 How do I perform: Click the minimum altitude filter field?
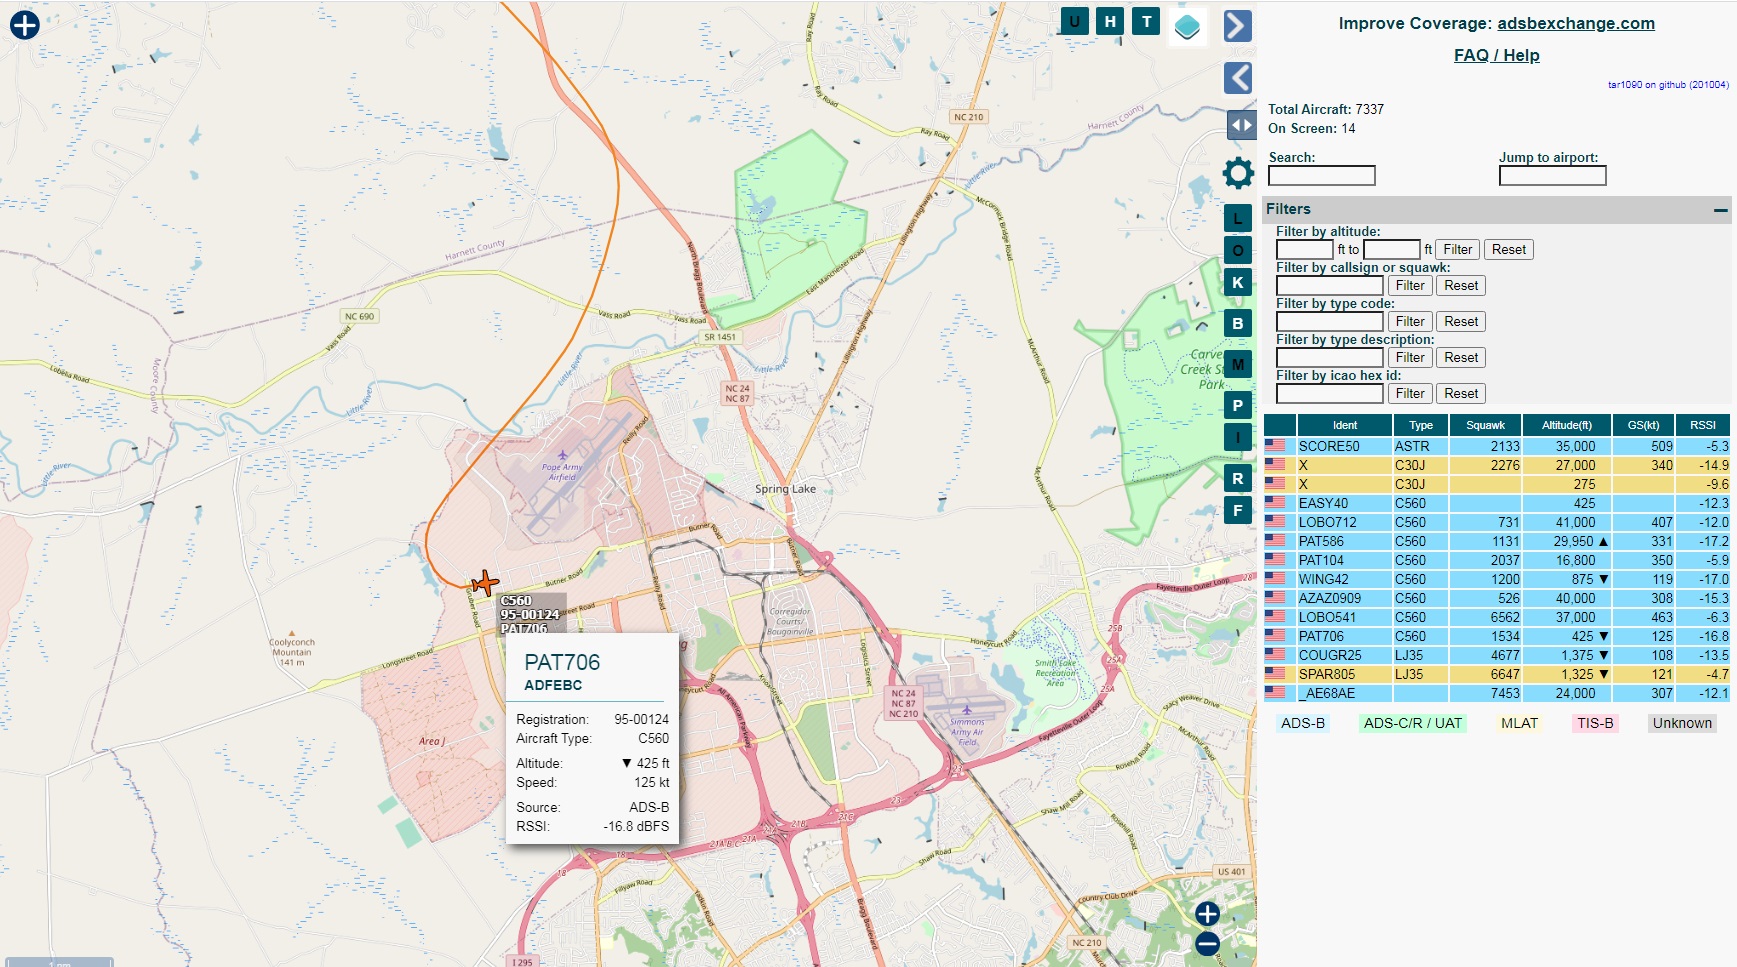coord(1304,250)
